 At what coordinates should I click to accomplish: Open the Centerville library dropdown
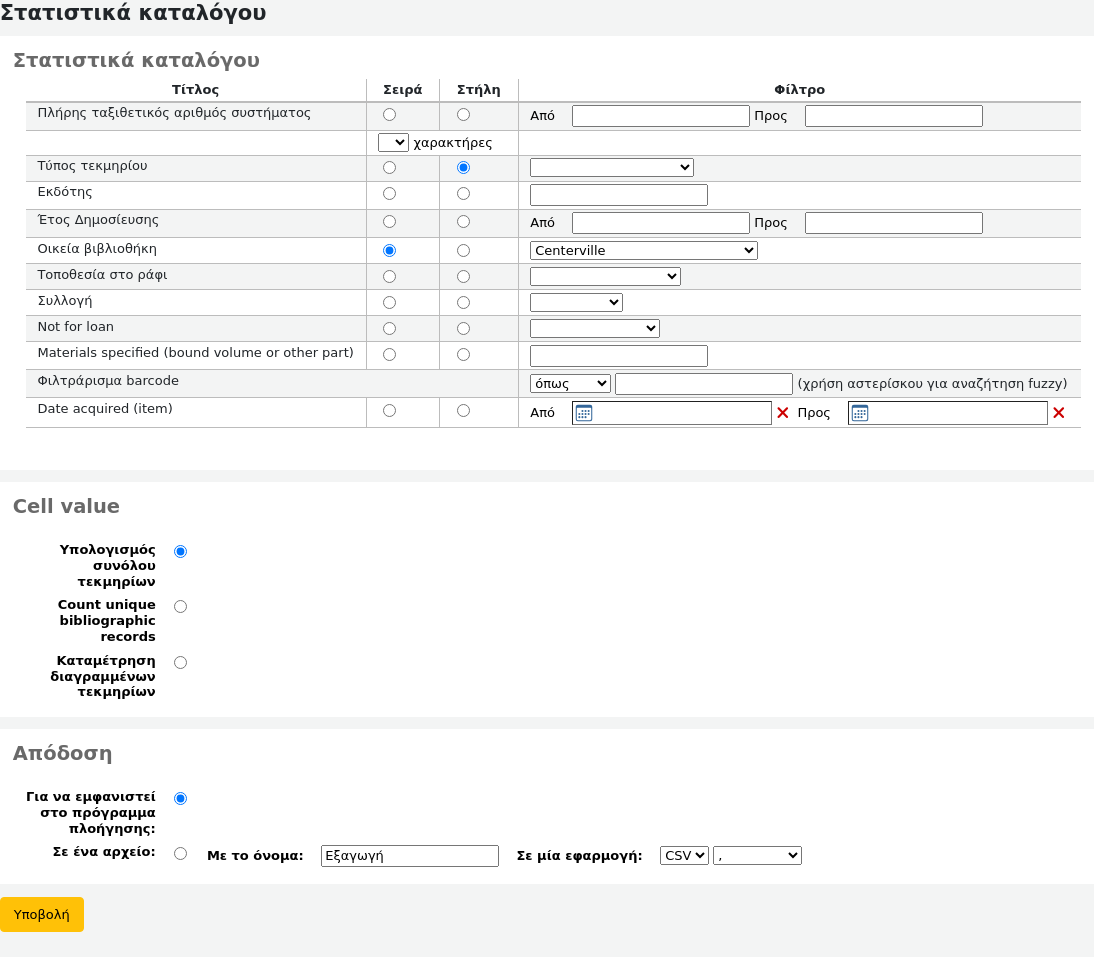coord(643,250)
